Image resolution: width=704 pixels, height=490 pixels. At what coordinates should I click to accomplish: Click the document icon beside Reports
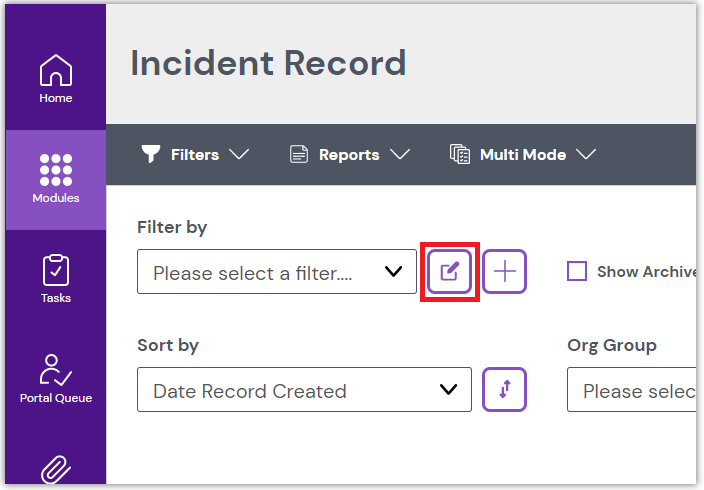coord(298,154)
